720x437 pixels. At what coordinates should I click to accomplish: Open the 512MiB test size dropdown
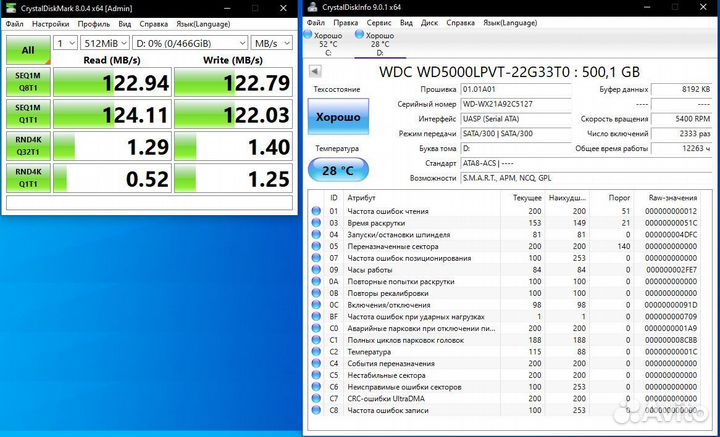105,43
